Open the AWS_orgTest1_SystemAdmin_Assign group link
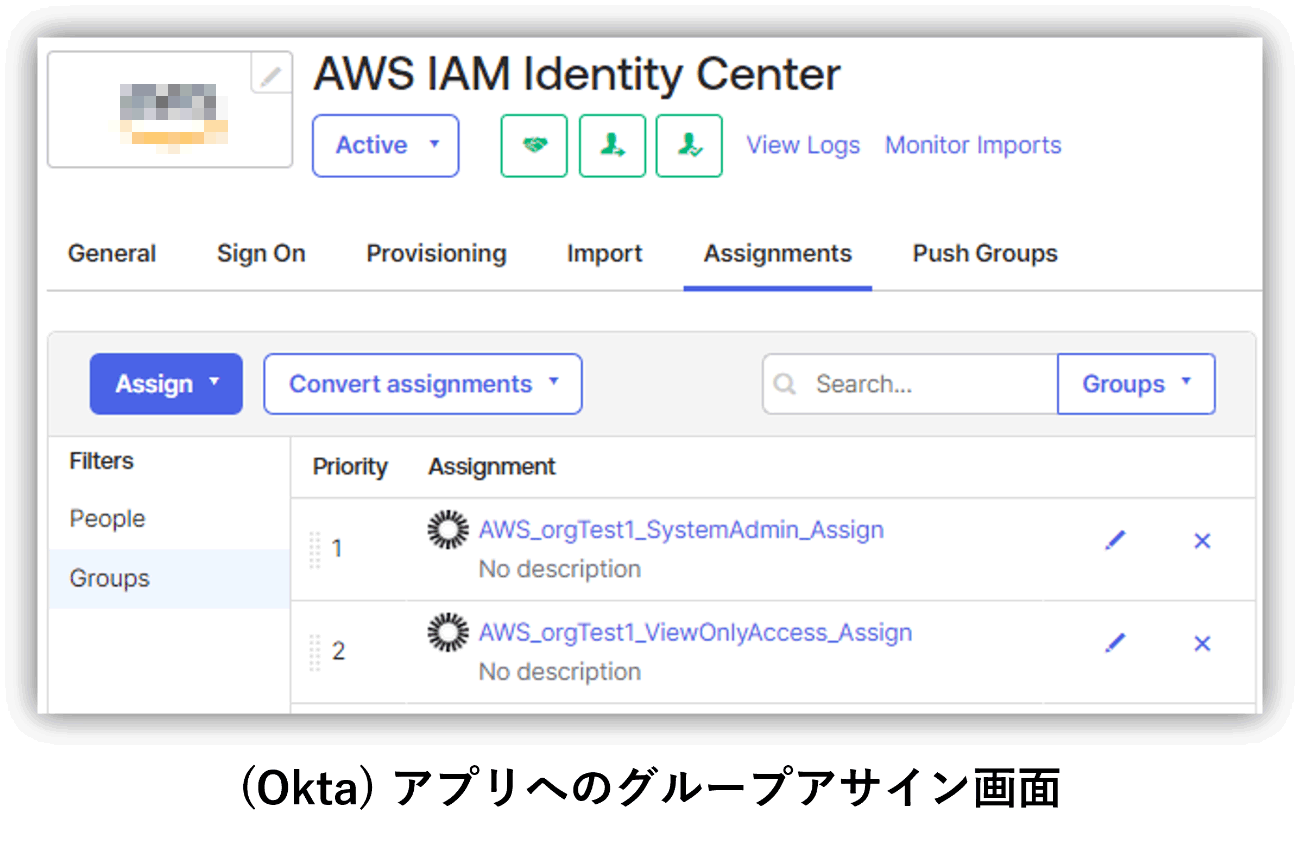Image resolution: width=1300 pixels, height=844 pixels. 681,530
